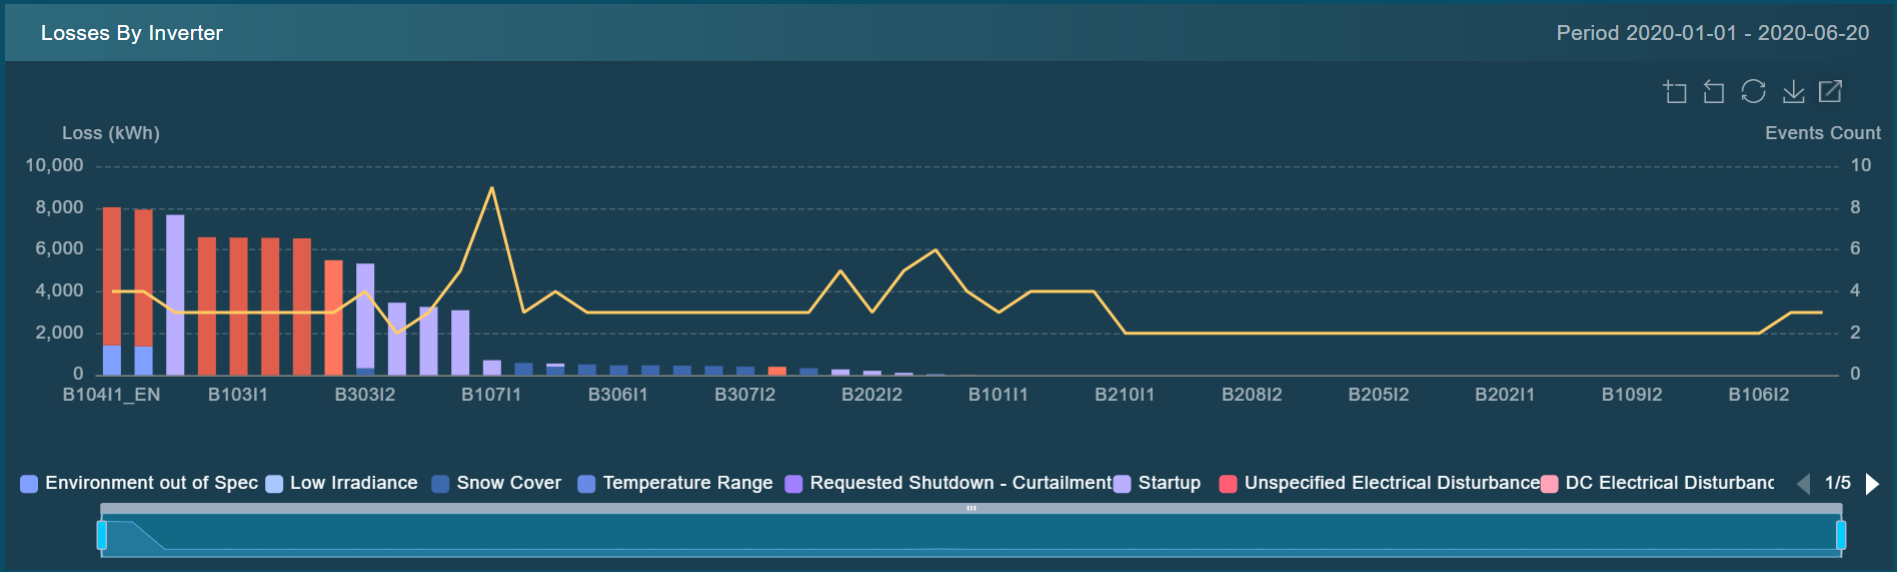Click the zoom reset back icon
Screen dimensions: 1897x572
point(1714,92)
